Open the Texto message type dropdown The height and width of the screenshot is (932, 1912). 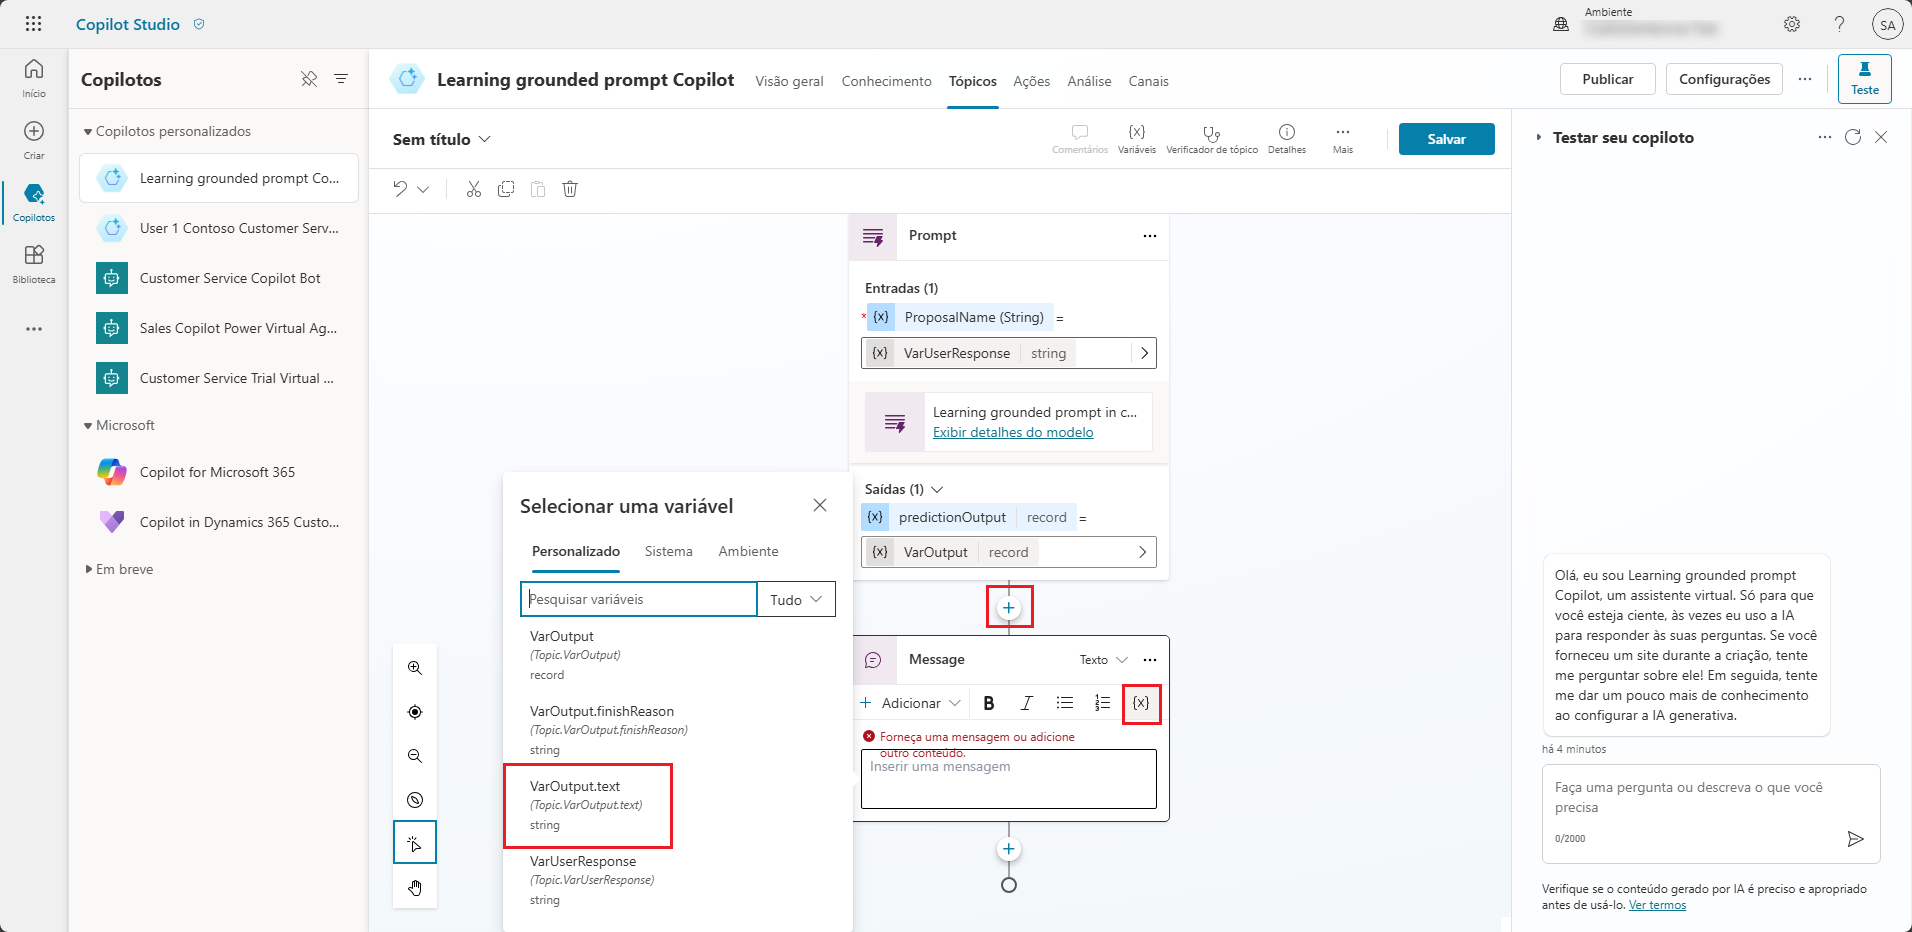(x=1103, y=660)
